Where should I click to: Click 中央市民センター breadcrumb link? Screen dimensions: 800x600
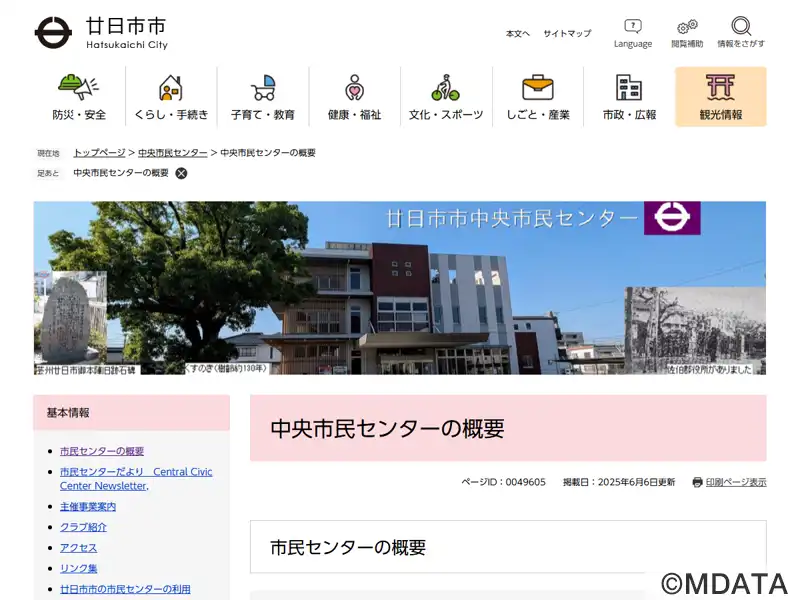point(172,153)
